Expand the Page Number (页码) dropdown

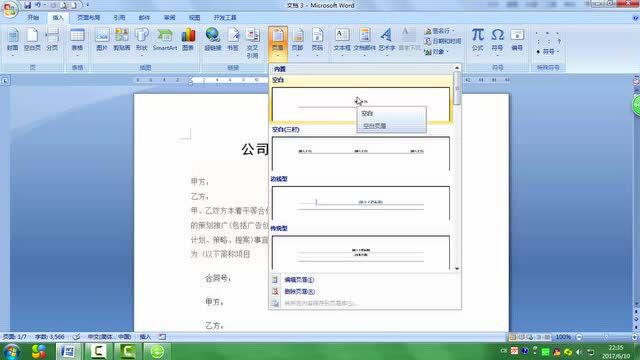point(317,42)
